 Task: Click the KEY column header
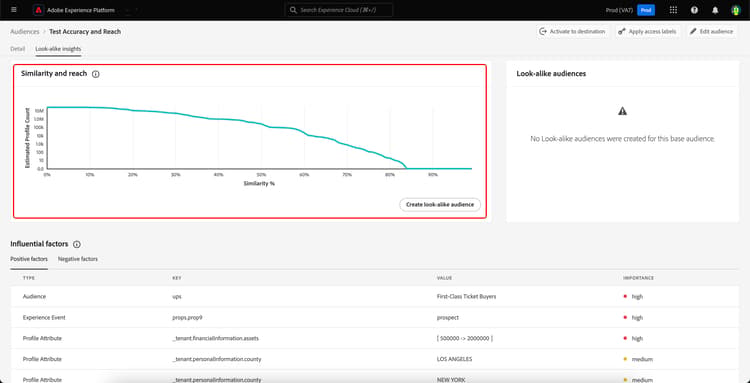176,278
